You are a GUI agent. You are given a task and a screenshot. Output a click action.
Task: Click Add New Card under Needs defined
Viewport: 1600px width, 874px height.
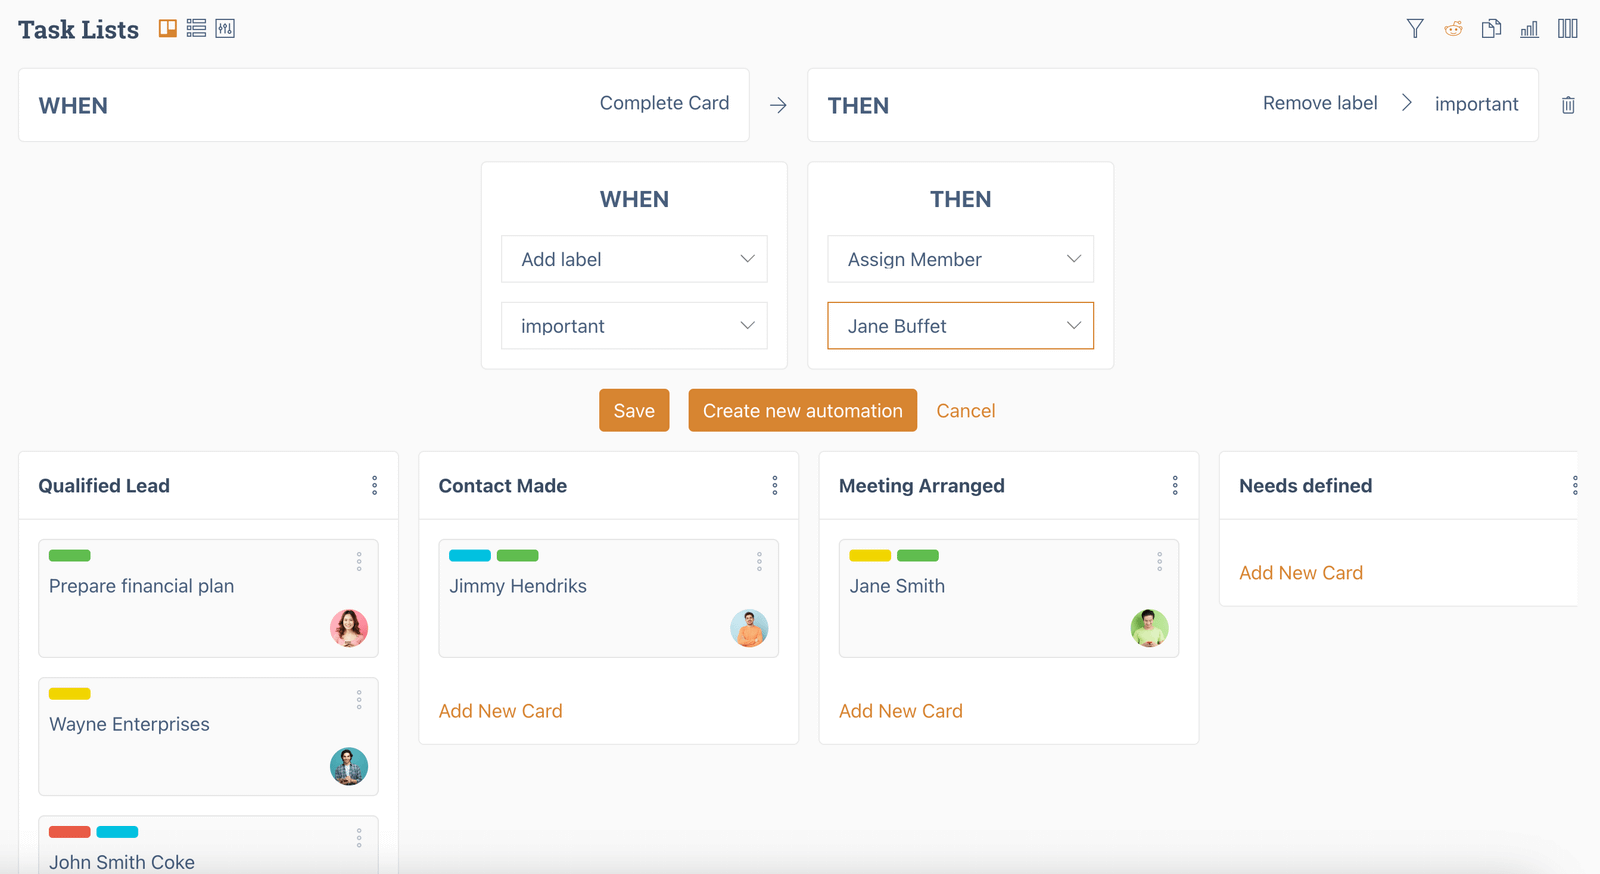tap(1301, 572)
